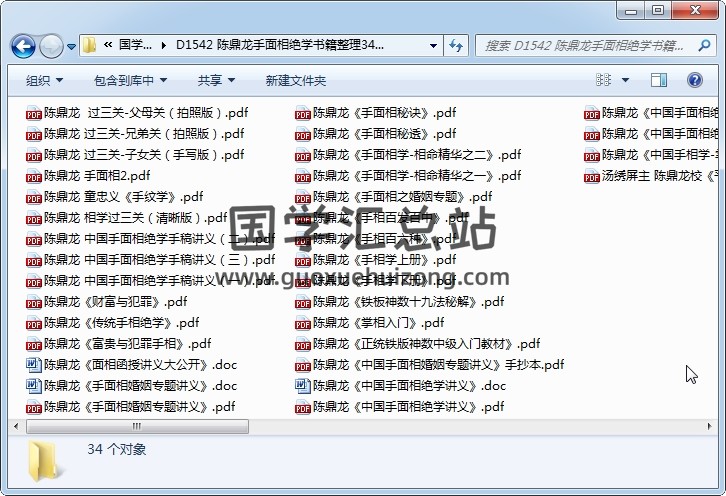
Task: Open the recent pages dropdown arrow
Action: point(71,46)
